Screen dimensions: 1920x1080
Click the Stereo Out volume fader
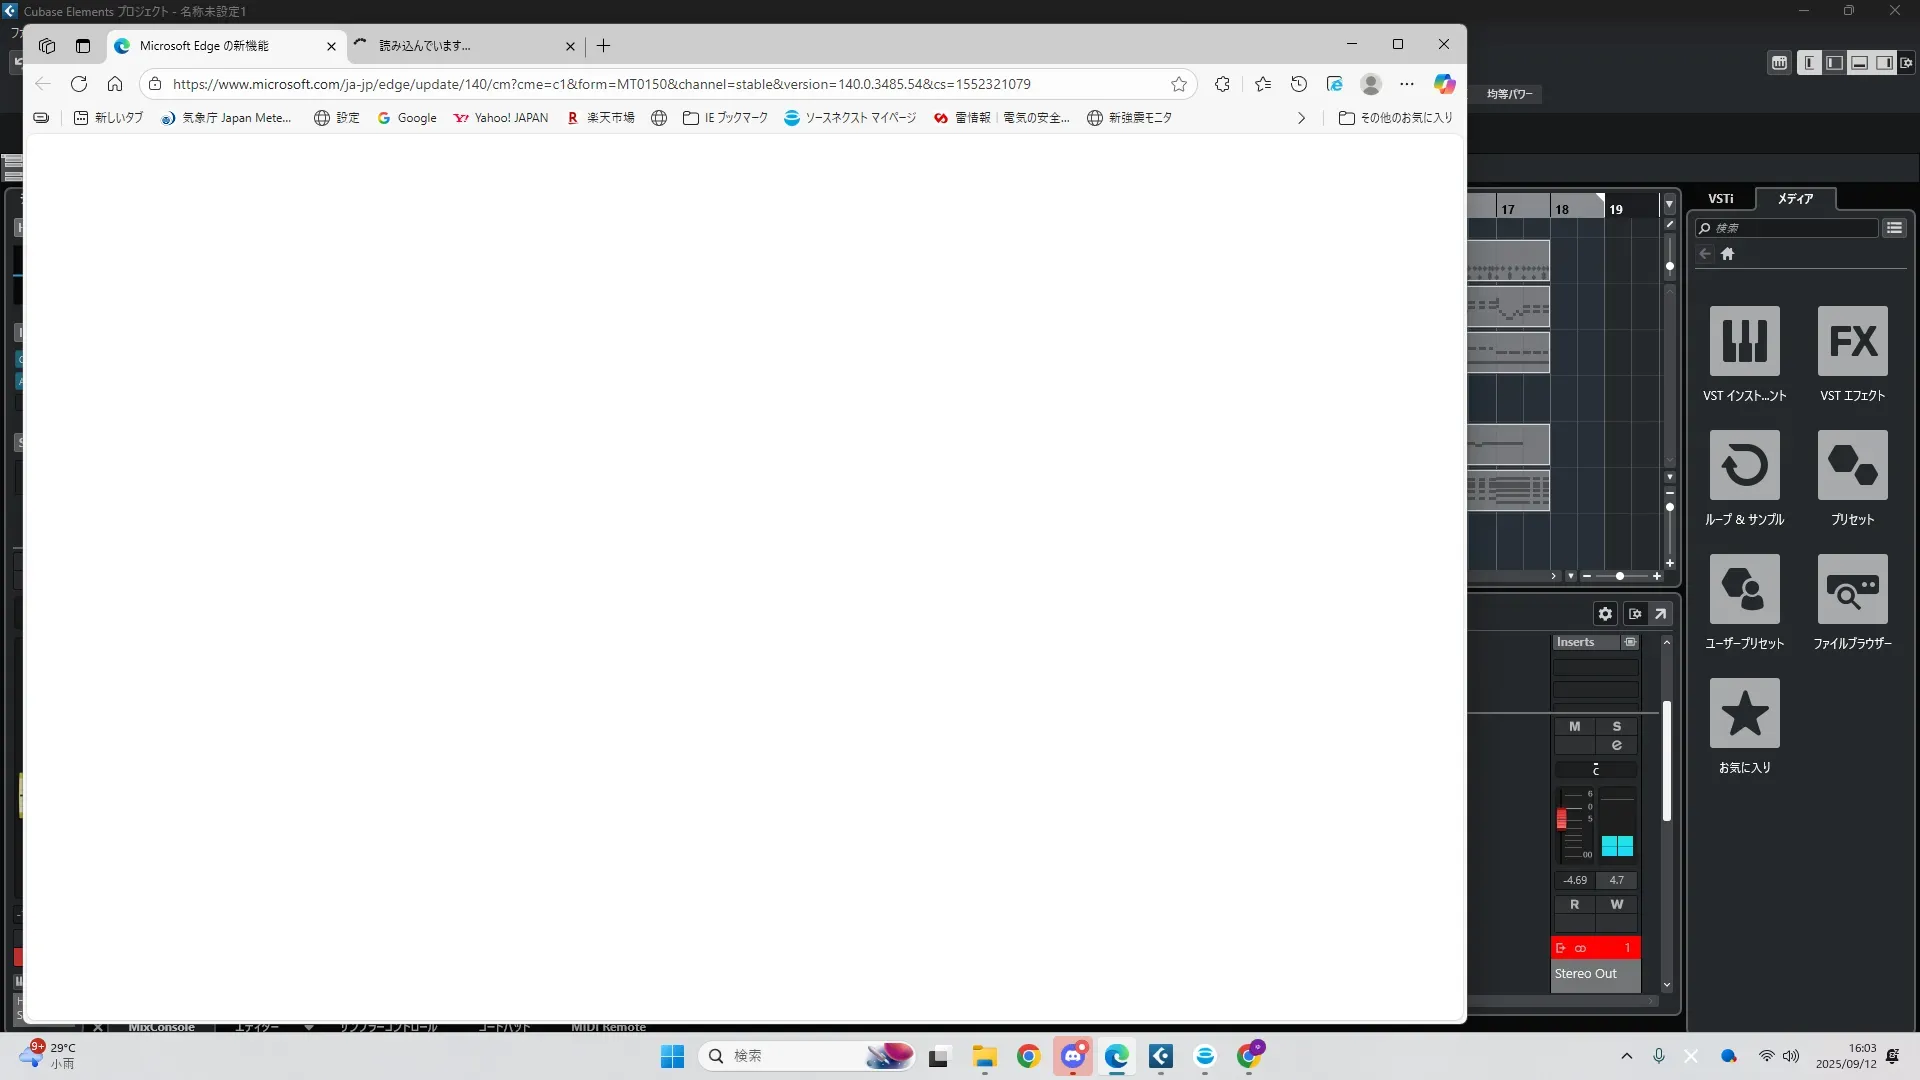pos(1562,819)
